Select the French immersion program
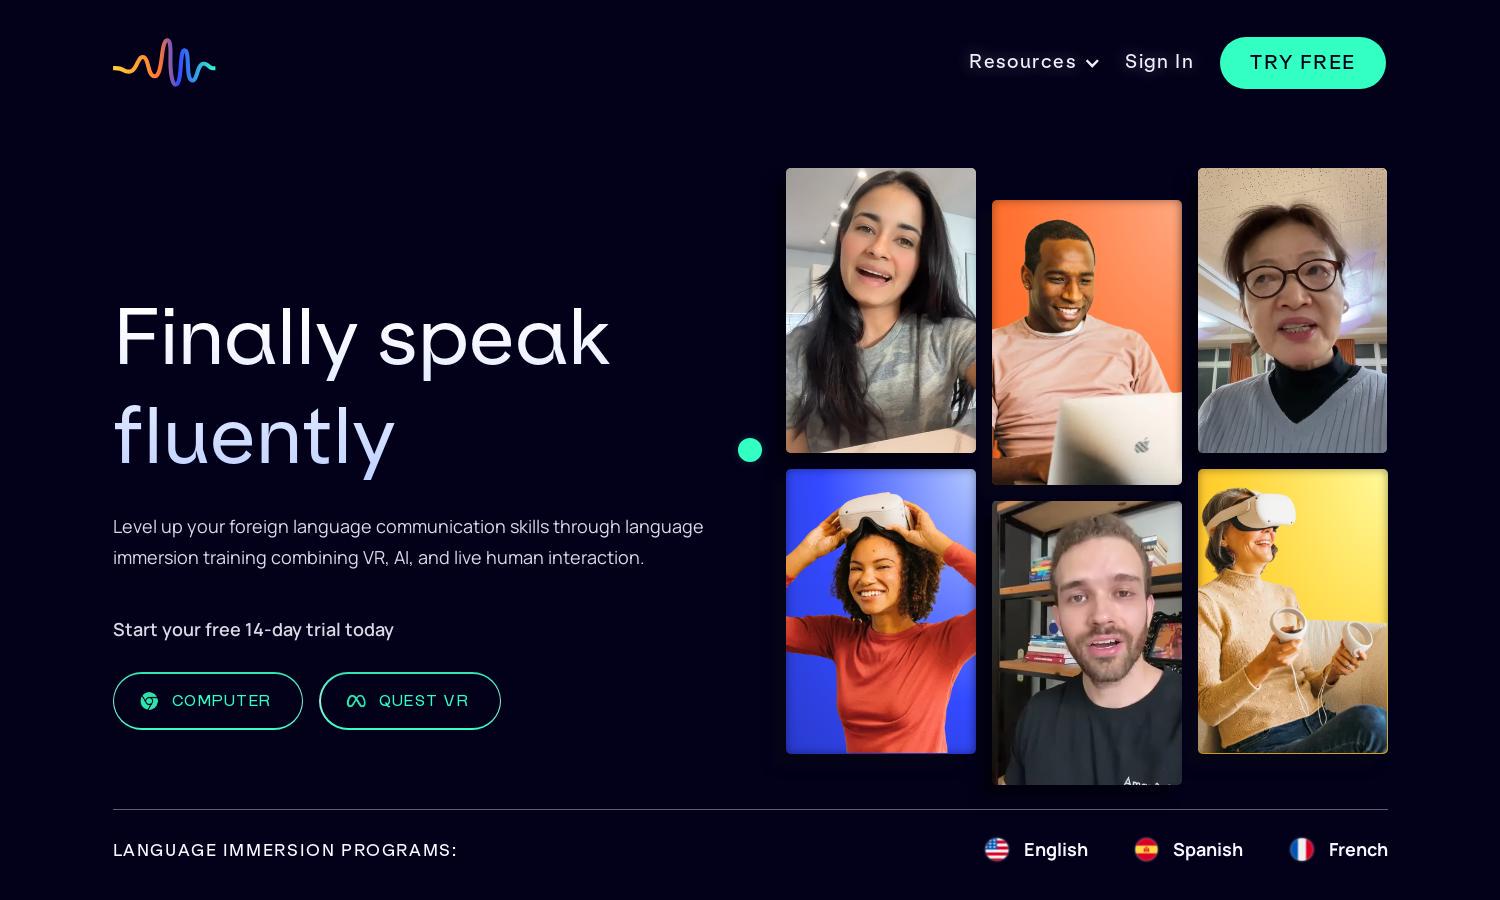Screen dimensions: 1500x900 (1339, 850)
